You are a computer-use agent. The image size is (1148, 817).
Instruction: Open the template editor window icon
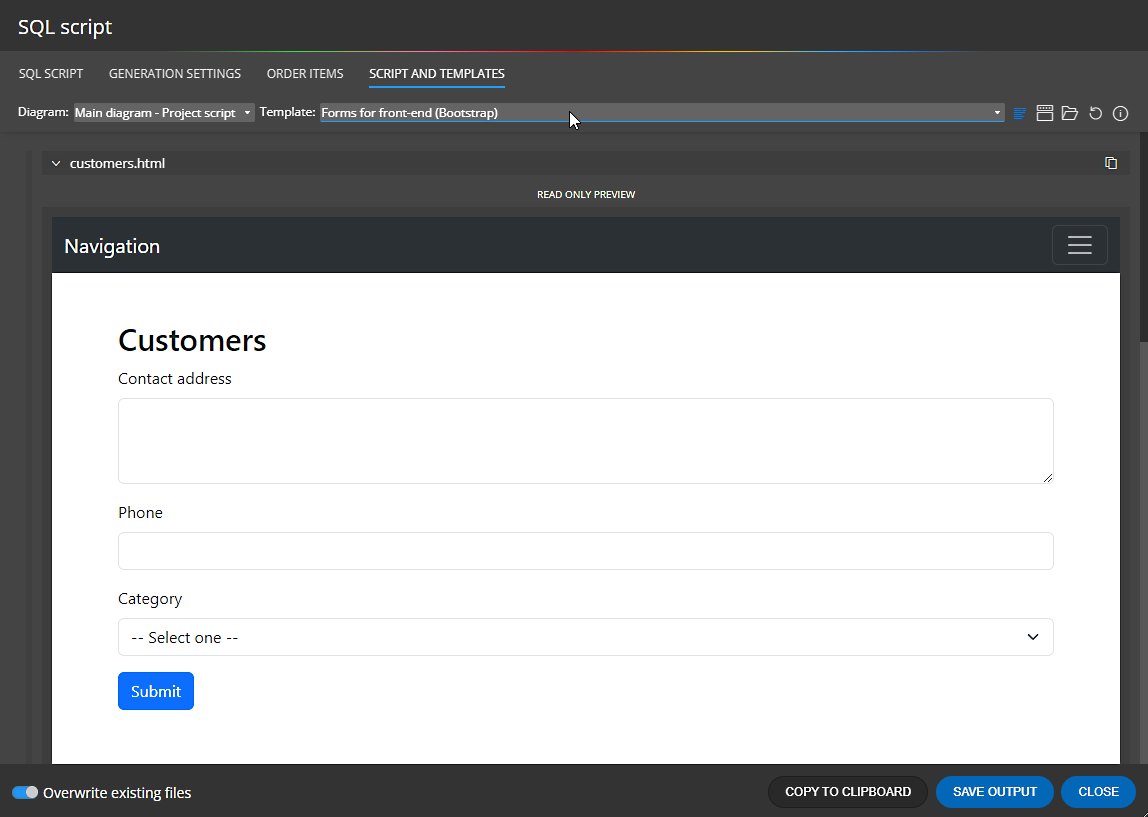pos(1044,113)
